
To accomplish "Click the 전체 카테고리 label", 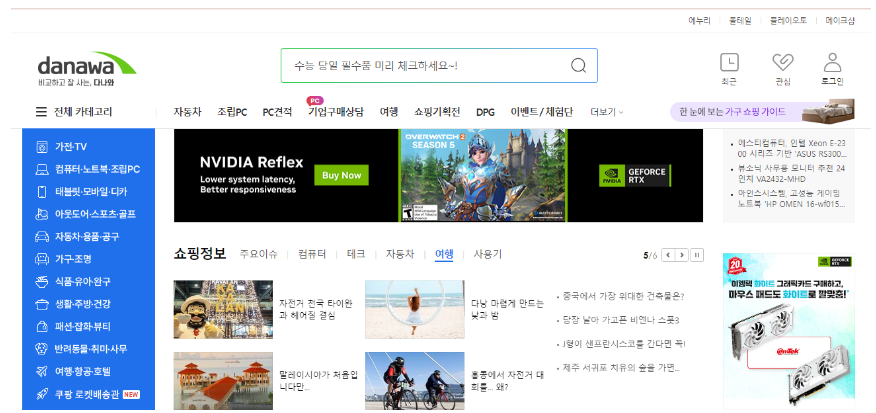I will point(83,112).
